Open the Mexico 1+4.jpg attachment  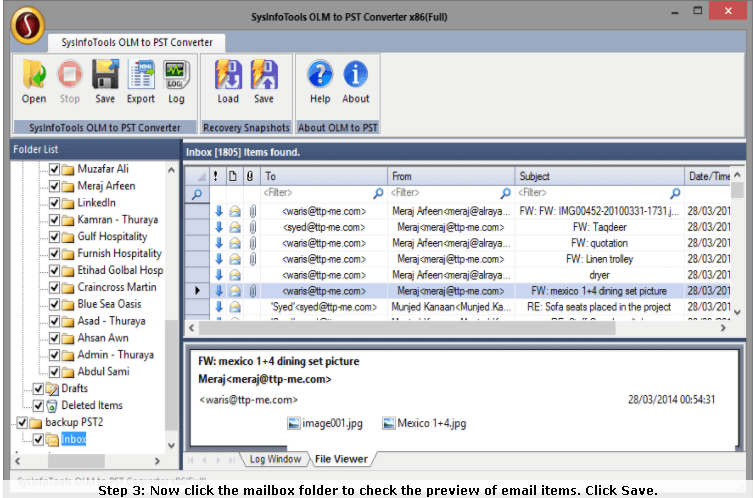[x=425, y=423]
